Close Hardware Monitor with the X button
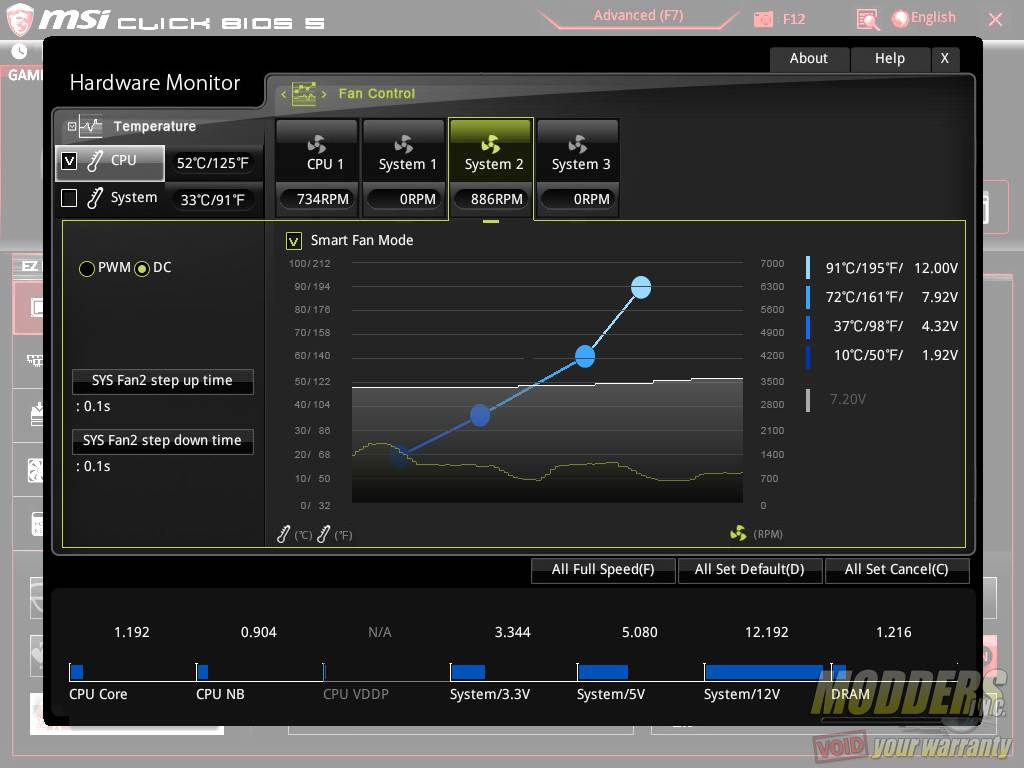This screenshot has height=768, width=1024. [944, 59]
